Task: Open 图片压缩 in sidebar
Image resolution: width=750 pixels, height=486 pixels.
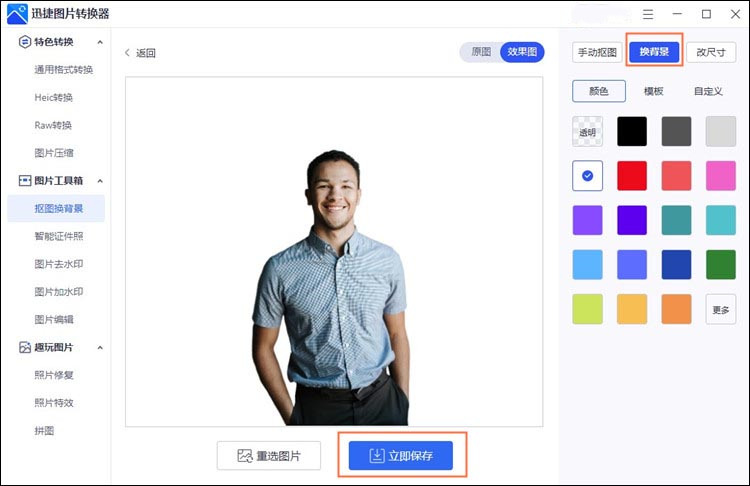Action: pyautogui.click(x=54, y=153)
